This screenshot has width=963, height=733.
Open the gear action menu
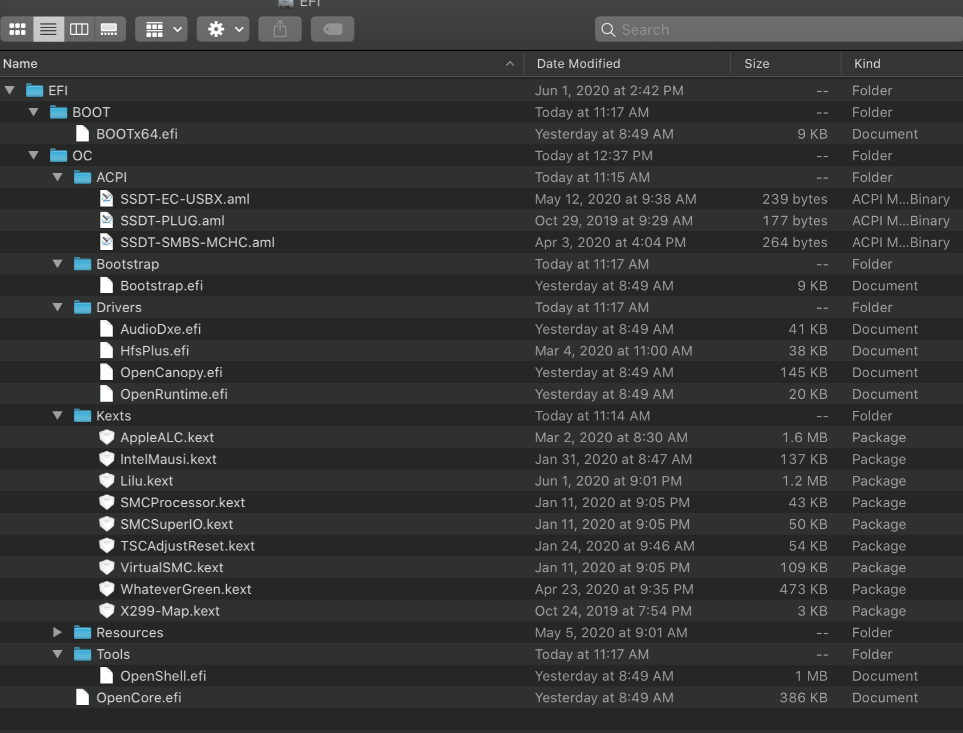click(x=223, y=29)
